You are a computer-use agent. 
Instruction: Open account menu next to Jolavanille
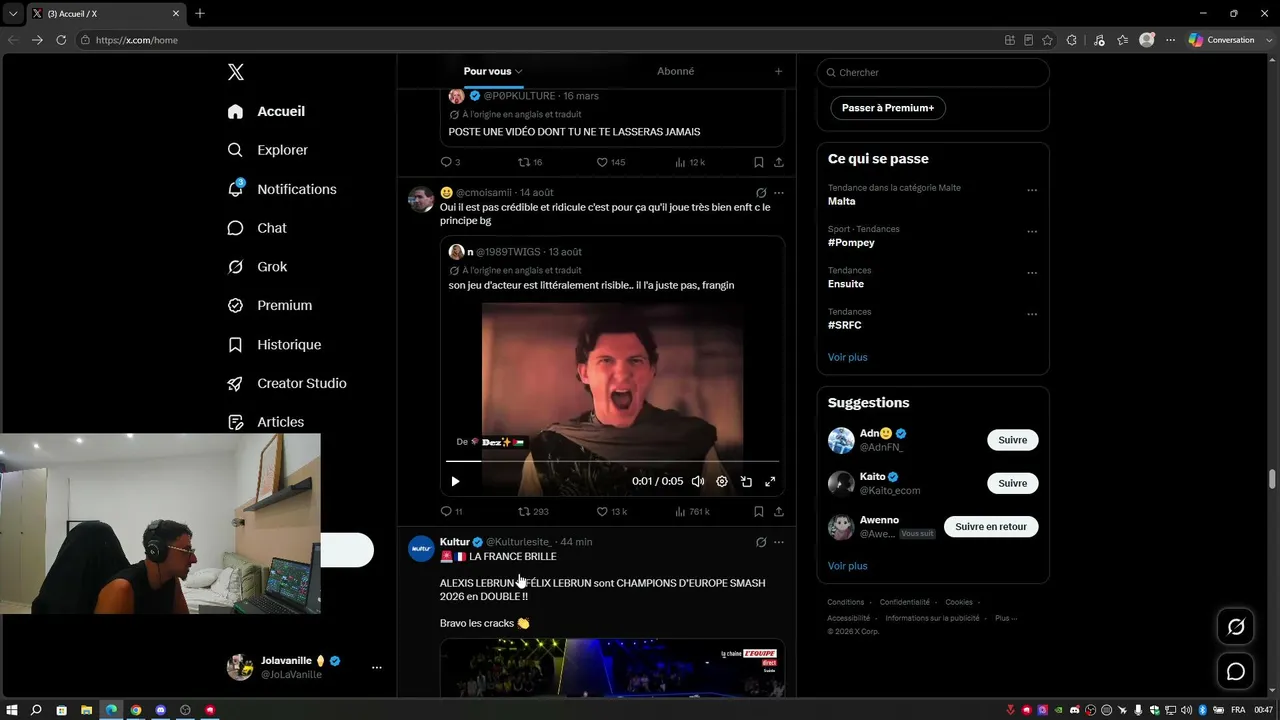377,667
